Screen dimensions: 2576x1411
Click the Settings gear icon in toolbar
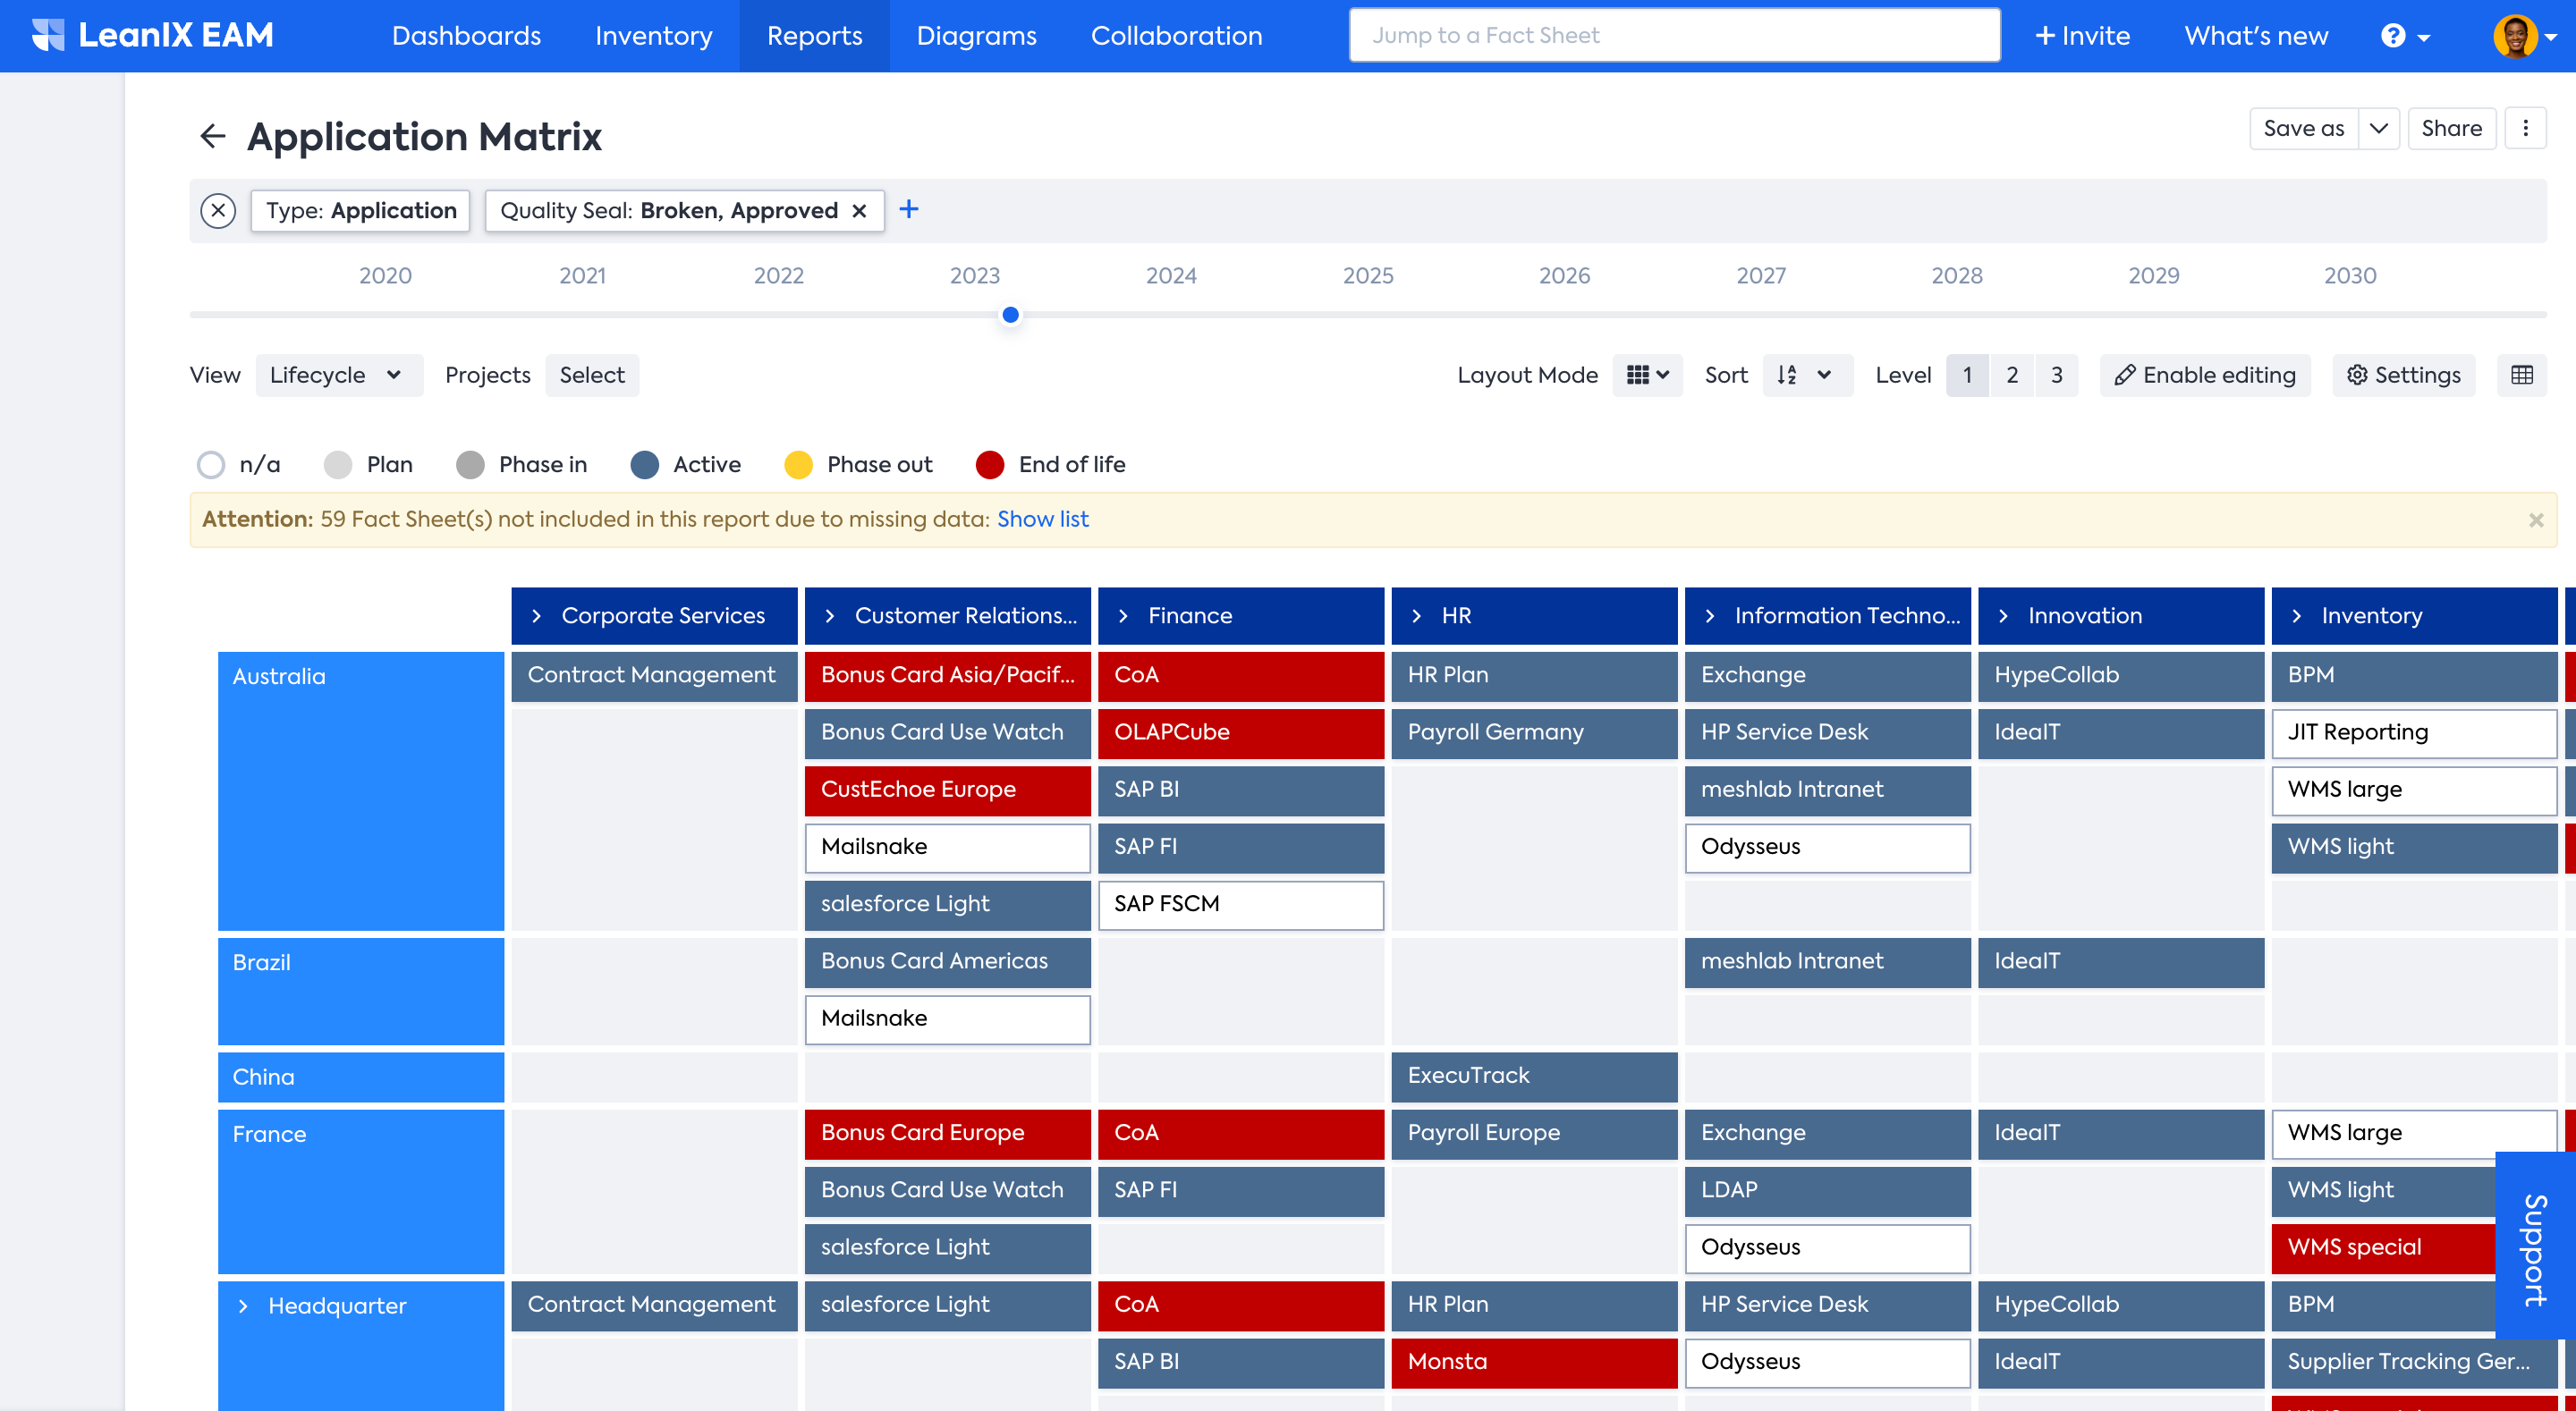click(x=2357, y=374)
